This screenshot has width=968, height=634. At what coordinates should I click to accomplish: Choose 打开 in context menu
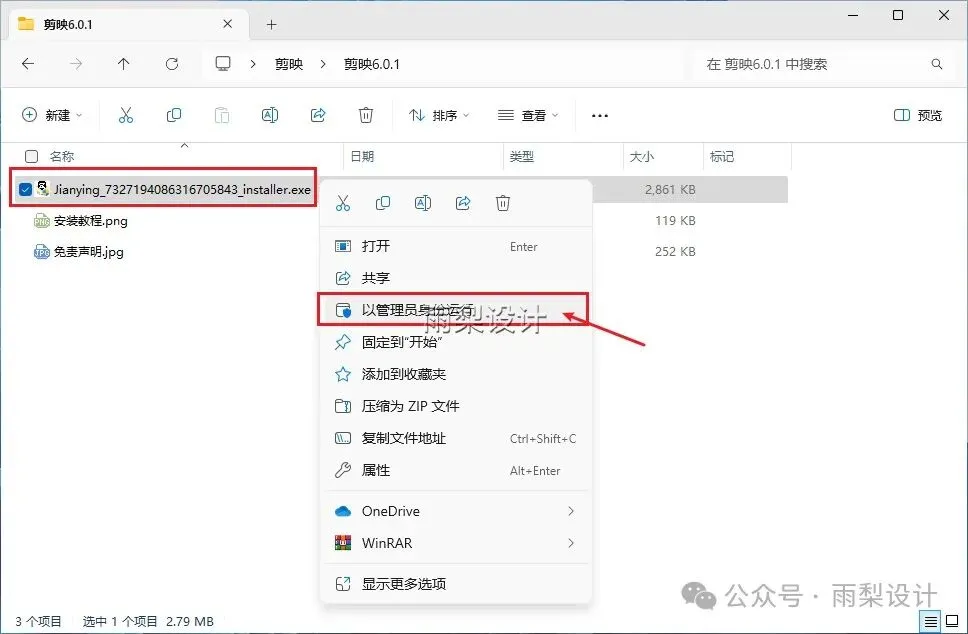point(456,246)
